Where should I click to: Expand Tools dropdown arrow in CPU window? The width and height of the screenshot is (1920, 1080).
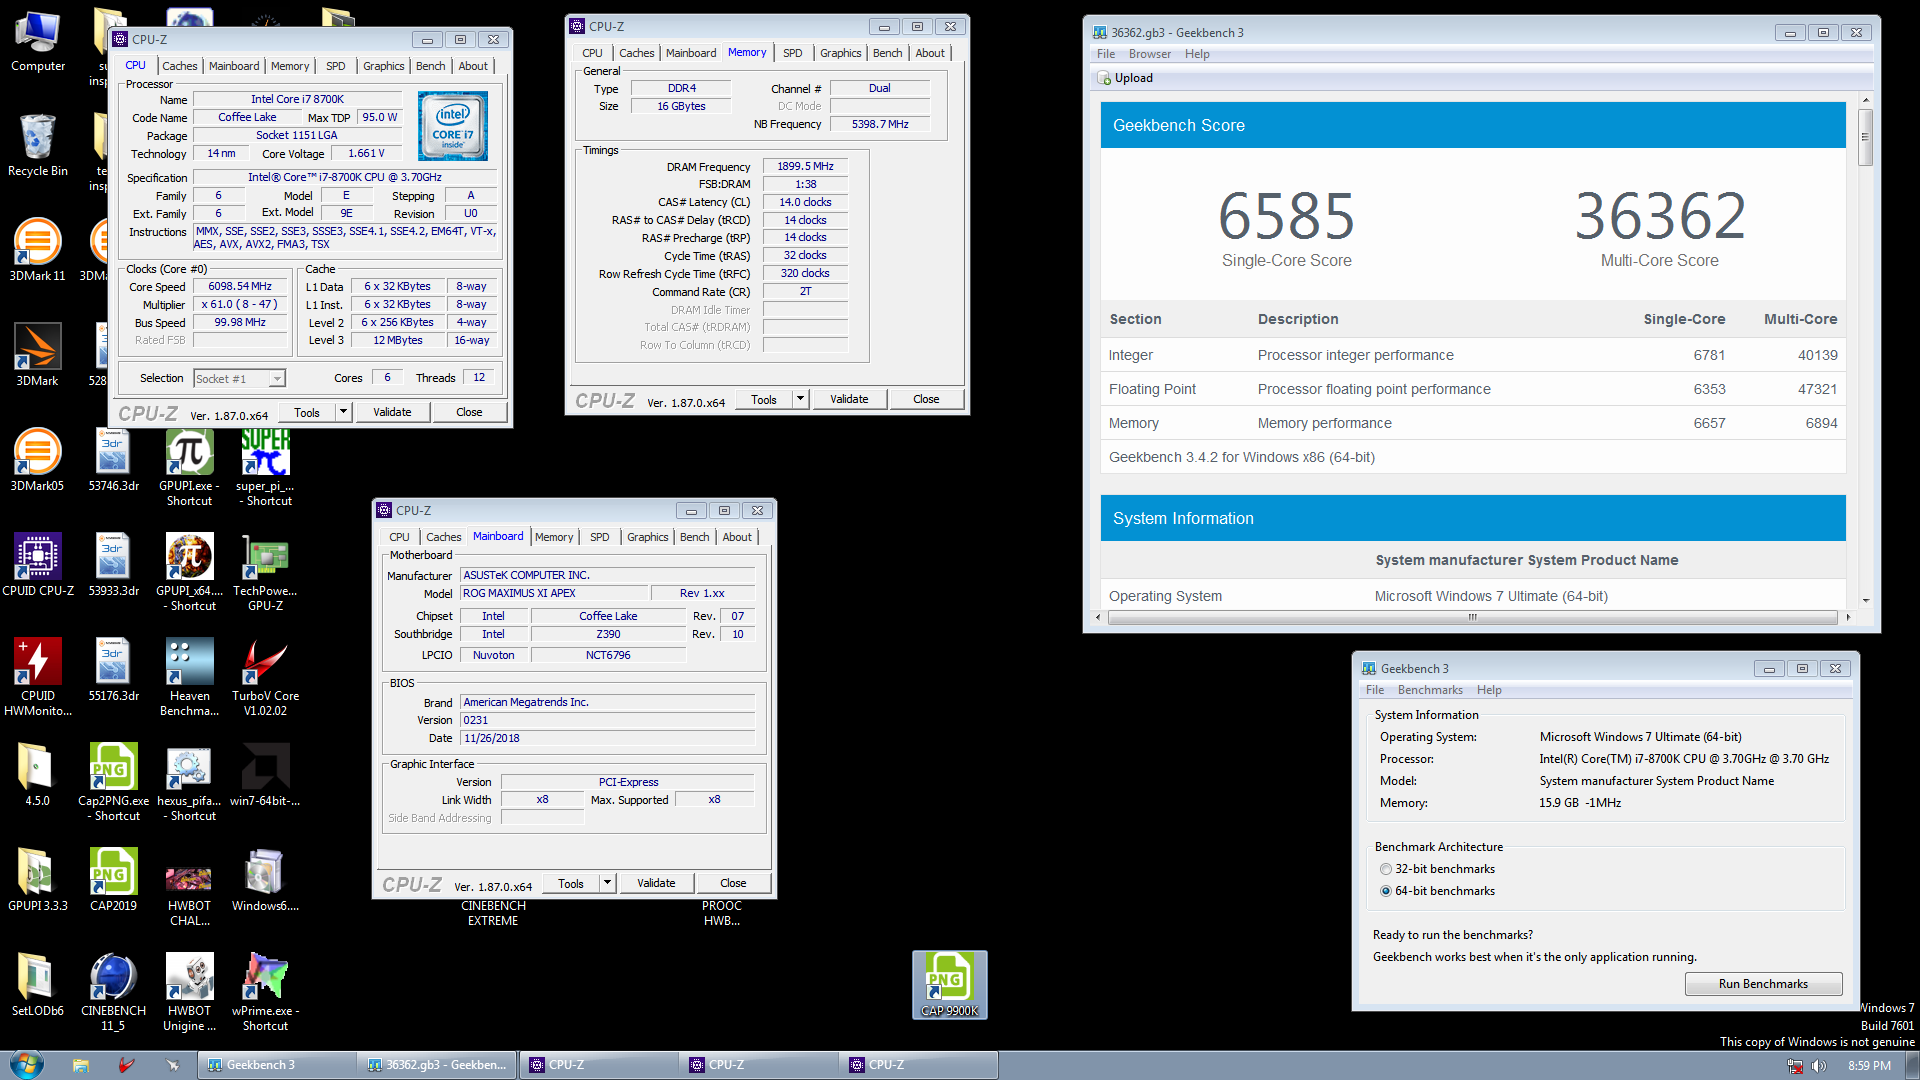point(343,412)
